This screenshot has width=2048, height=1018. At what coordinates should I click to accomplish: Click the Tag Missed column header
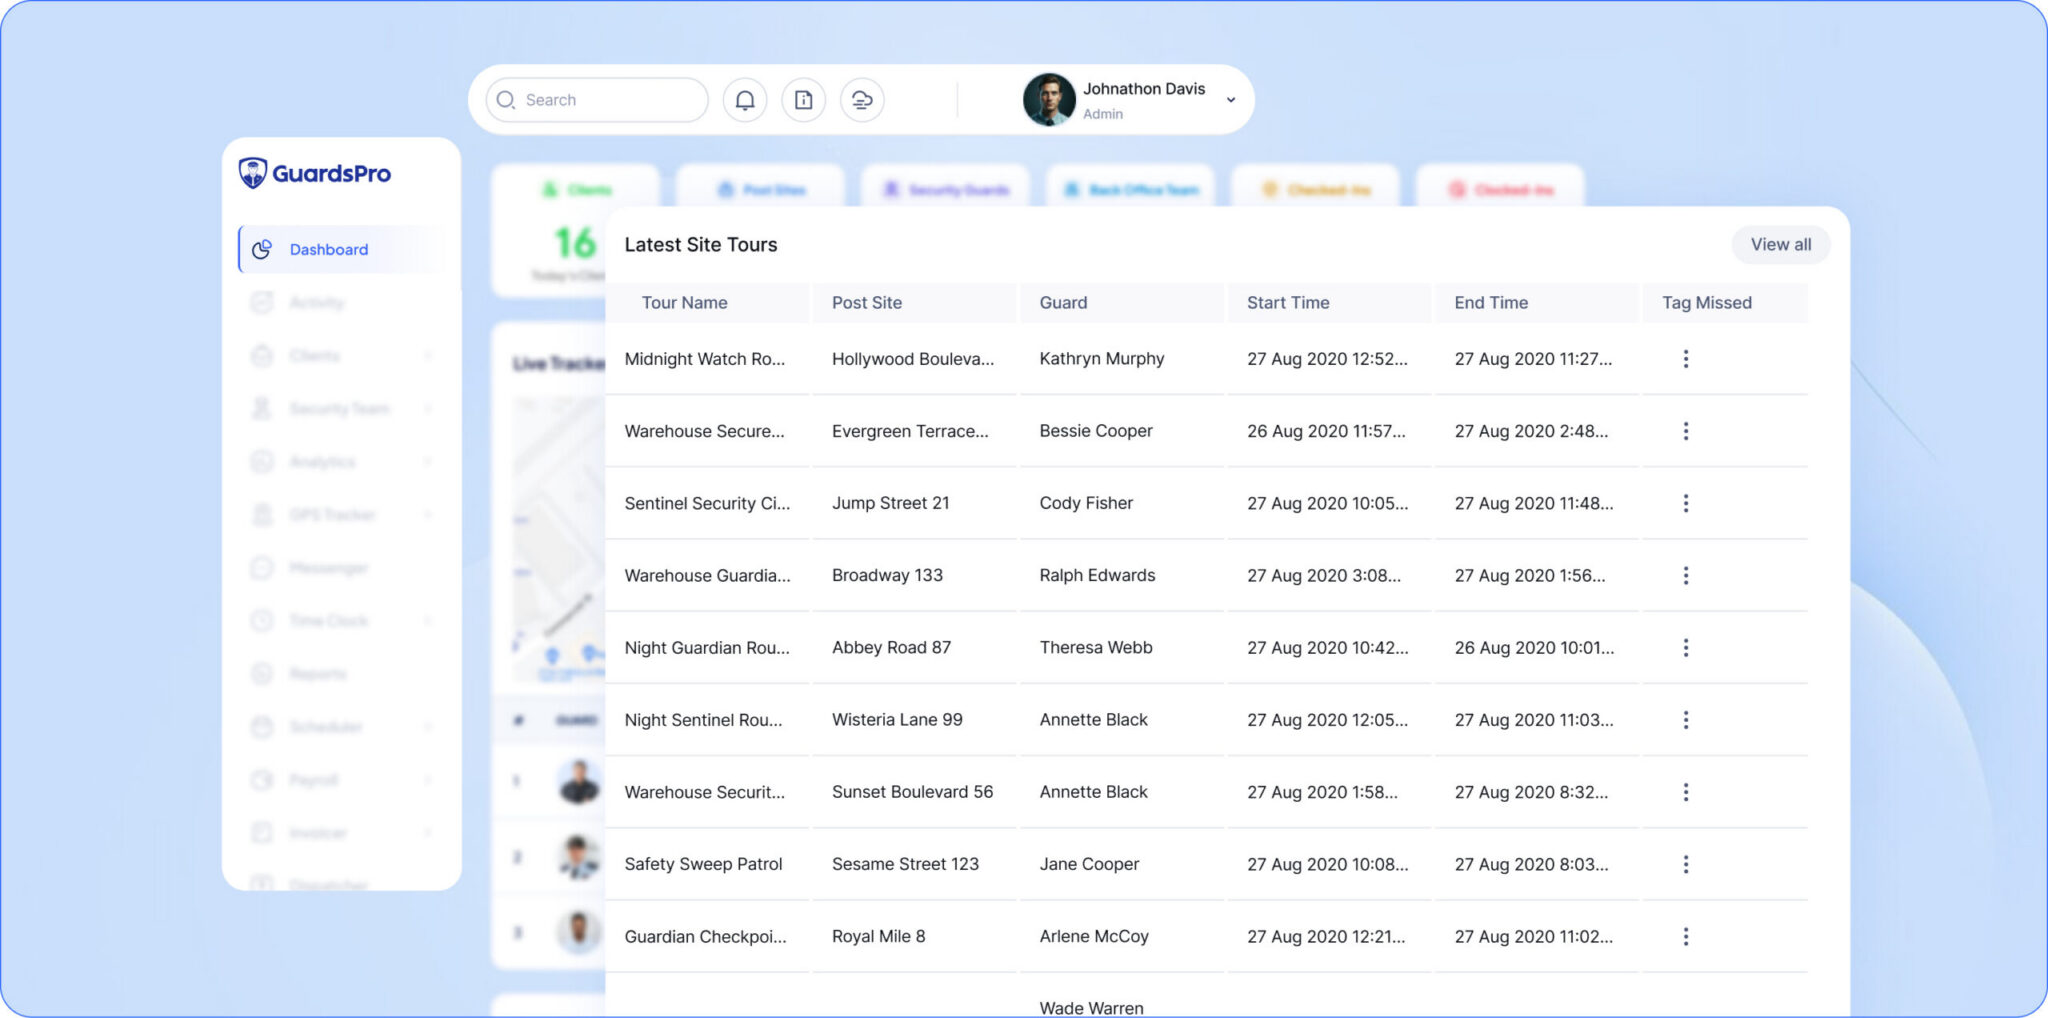click(x=1706, y=303)
